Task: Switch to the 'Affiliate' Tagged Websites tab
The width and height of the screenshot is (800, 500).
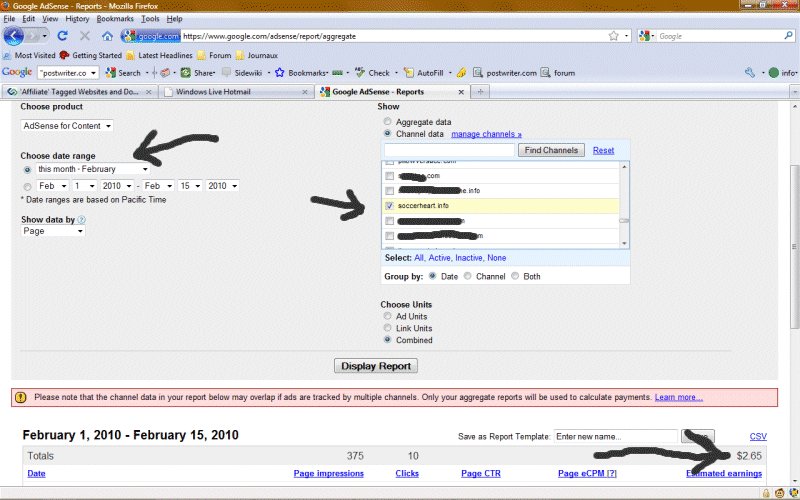Action: coord(79,92)
